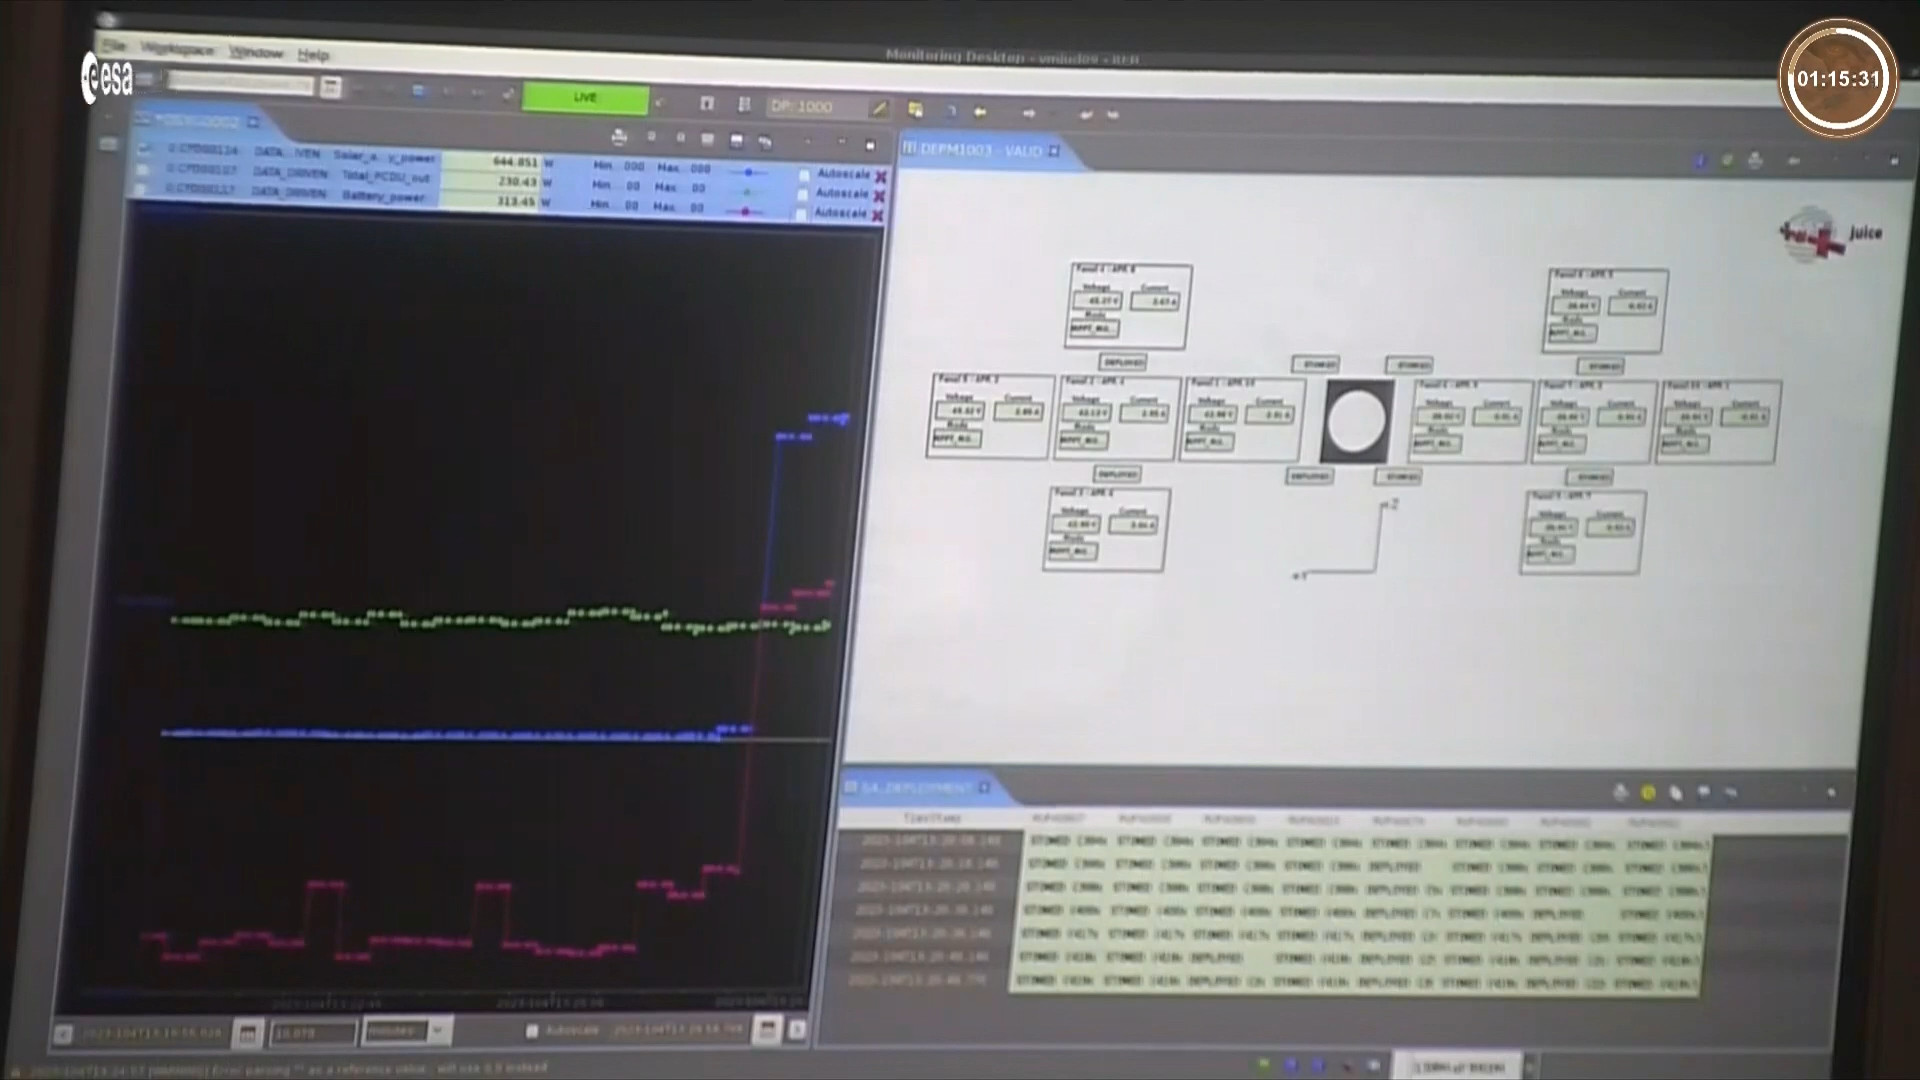This screenshot has width=1920, height=1080.
Task: Click the right arrow after end time
Action: click(797, 1029)
